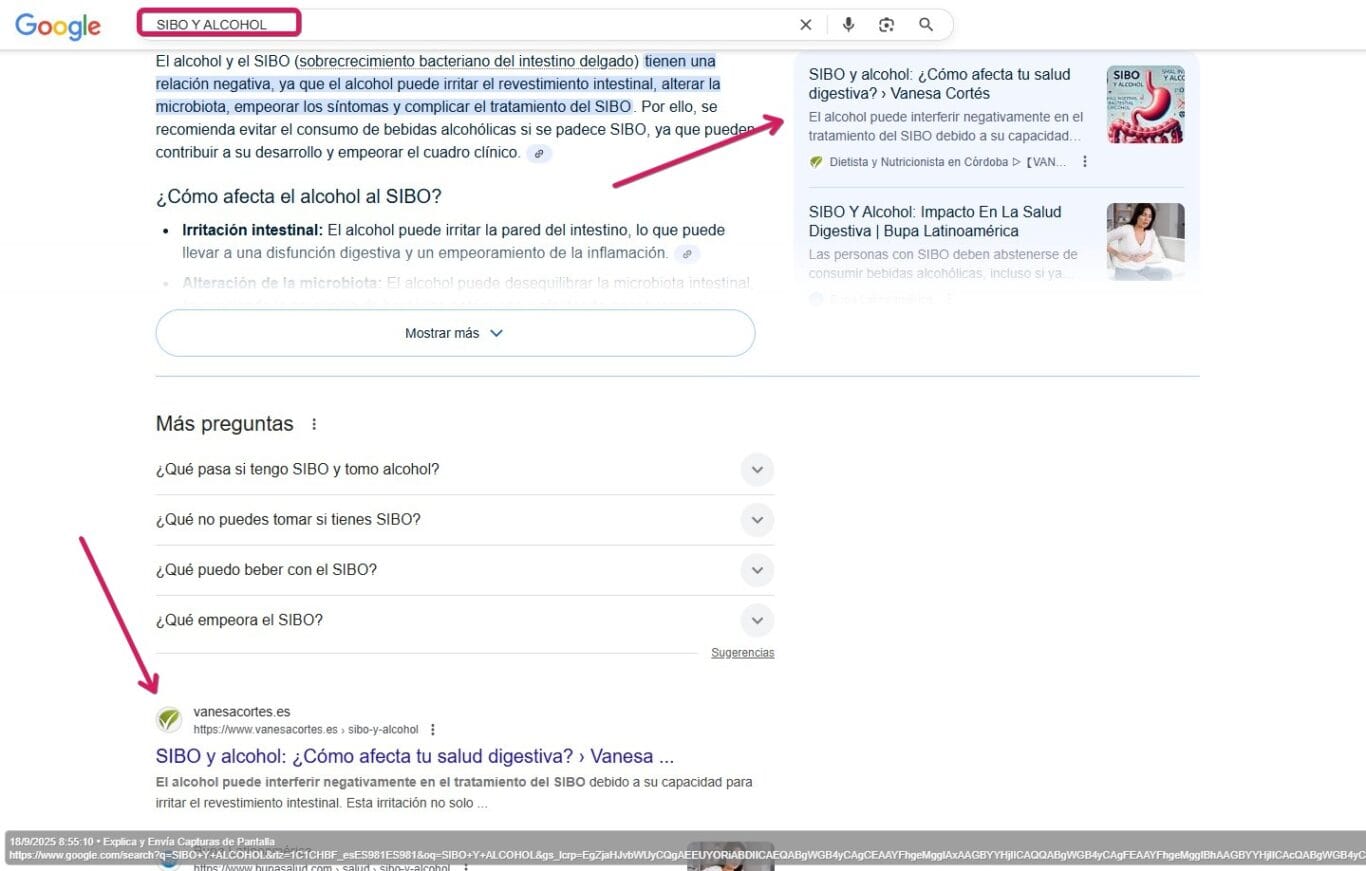Expand the Mostrar más button
The height and width of the screenshot is (871, 1366).
tap(455, 333)
